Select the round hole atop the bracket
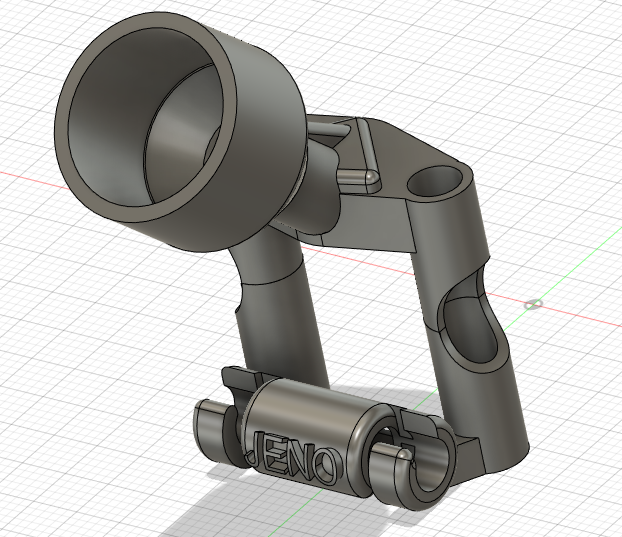The image size is (622, 537). pos(436,181)
